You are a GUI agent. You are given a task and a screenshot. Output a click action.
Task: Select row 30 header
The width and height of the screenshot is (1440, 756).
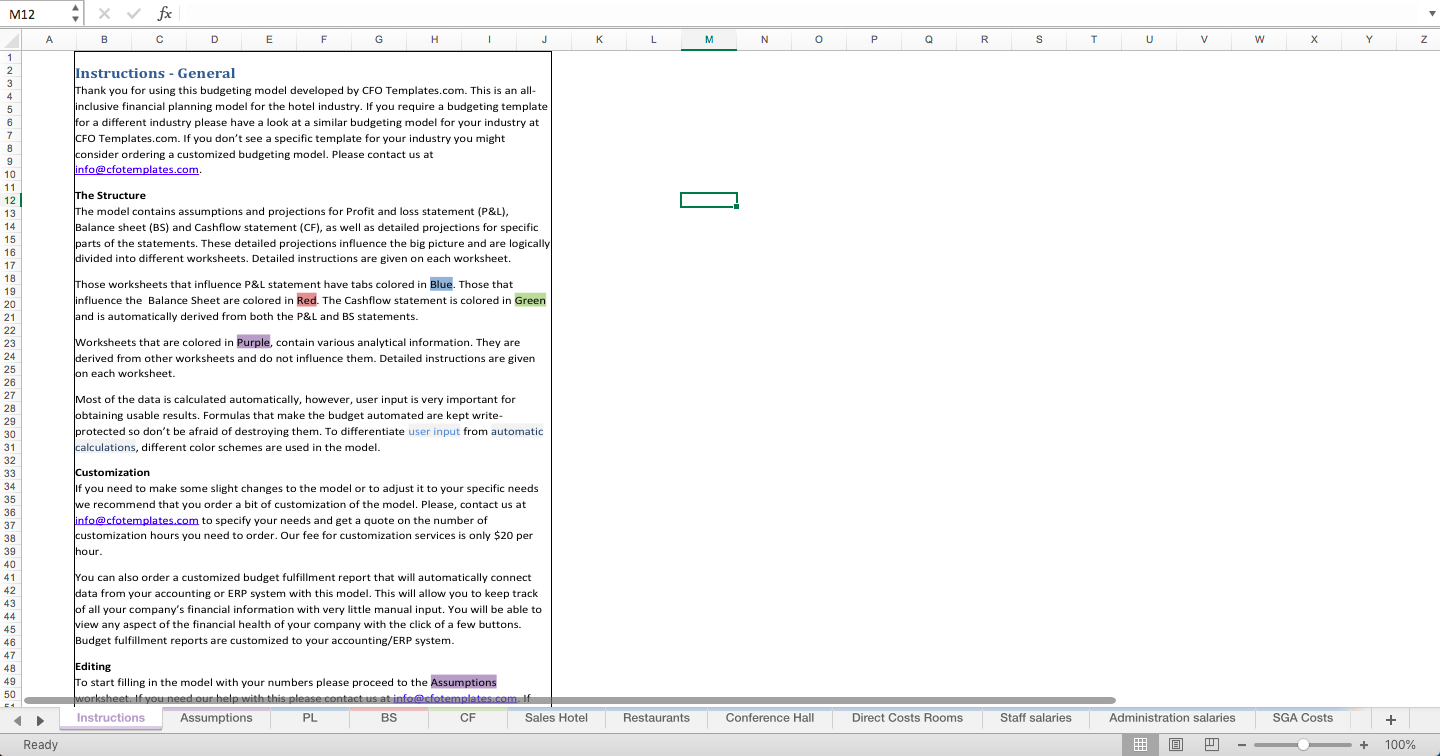(x=10, y=434)
